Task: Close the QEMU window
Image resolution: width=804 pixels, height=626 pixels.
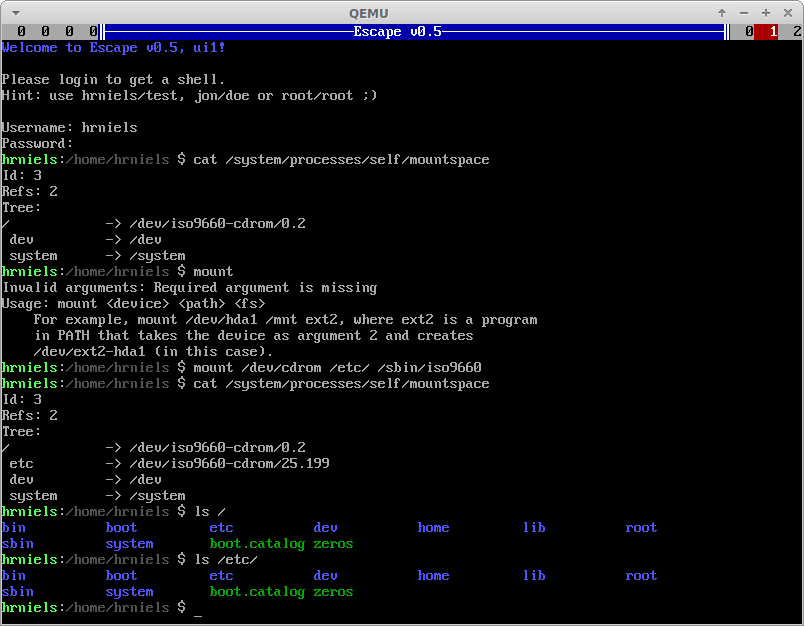Action: [x=788, y=13]
